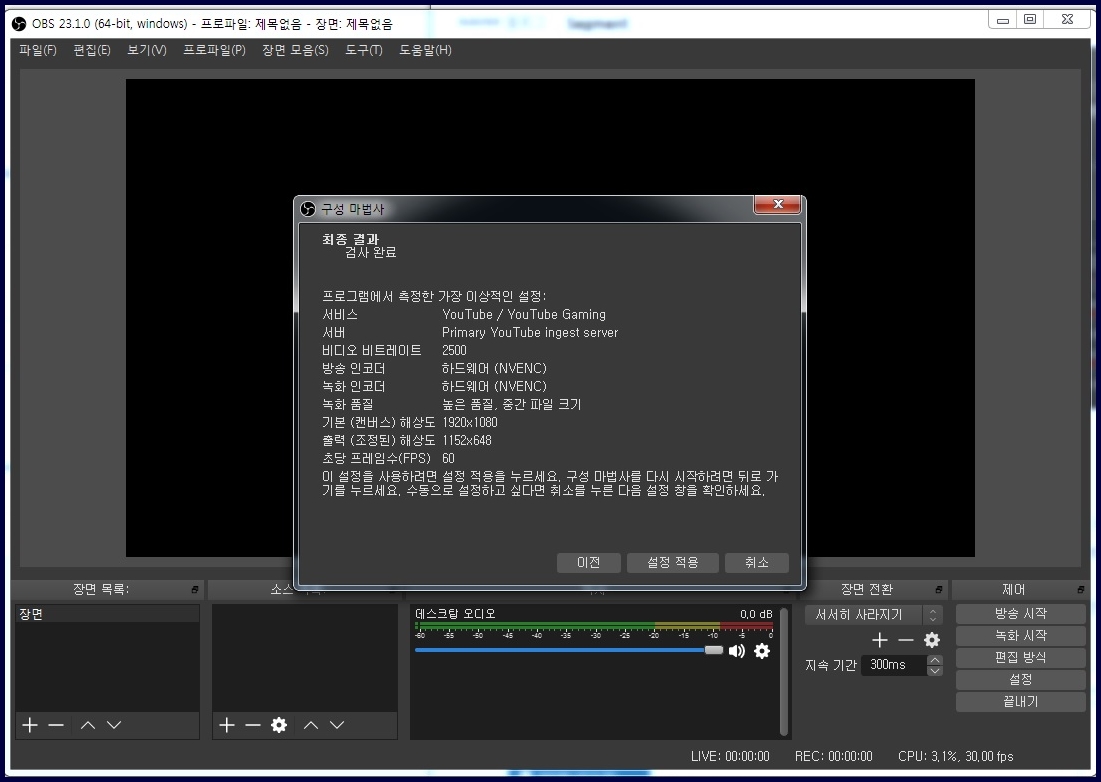Viewport: 1101px width, 782px height.
Task: Remove scene using minus icon in scene list
Action: (56, 725)
